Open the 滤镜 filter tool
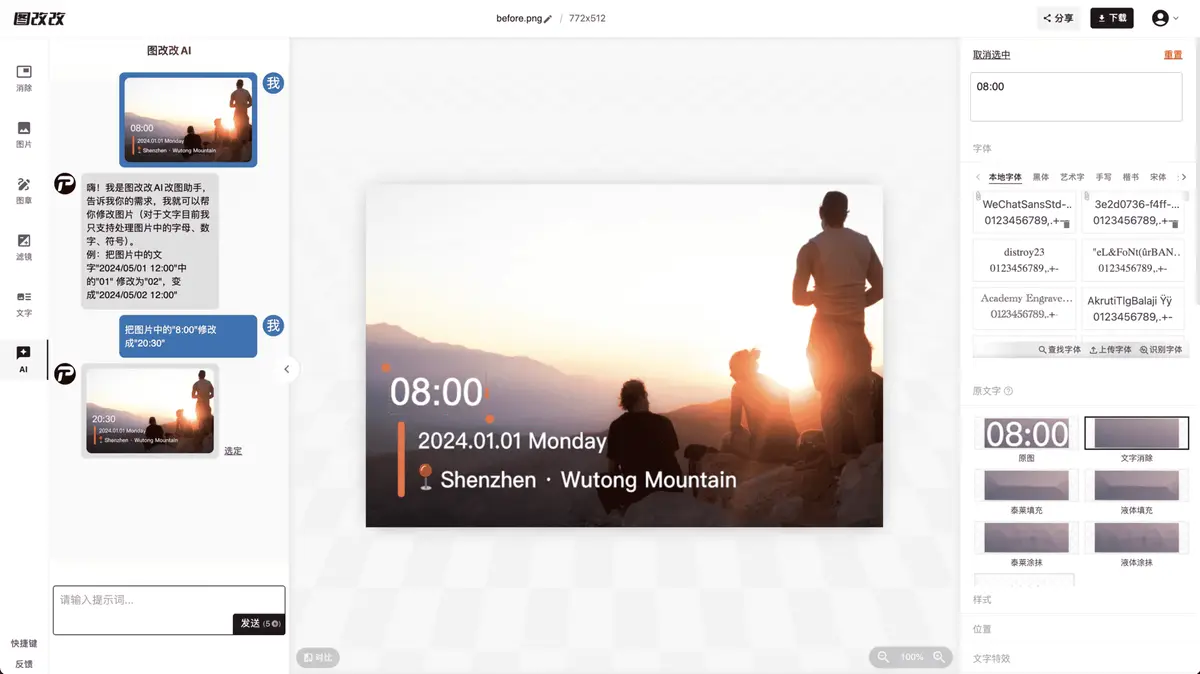 click(24, 247)
